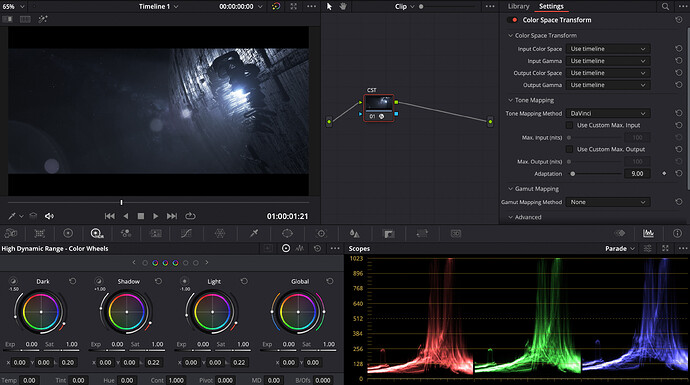
Task: Open the Color Warper palette
Action: [x=220, y=233]
